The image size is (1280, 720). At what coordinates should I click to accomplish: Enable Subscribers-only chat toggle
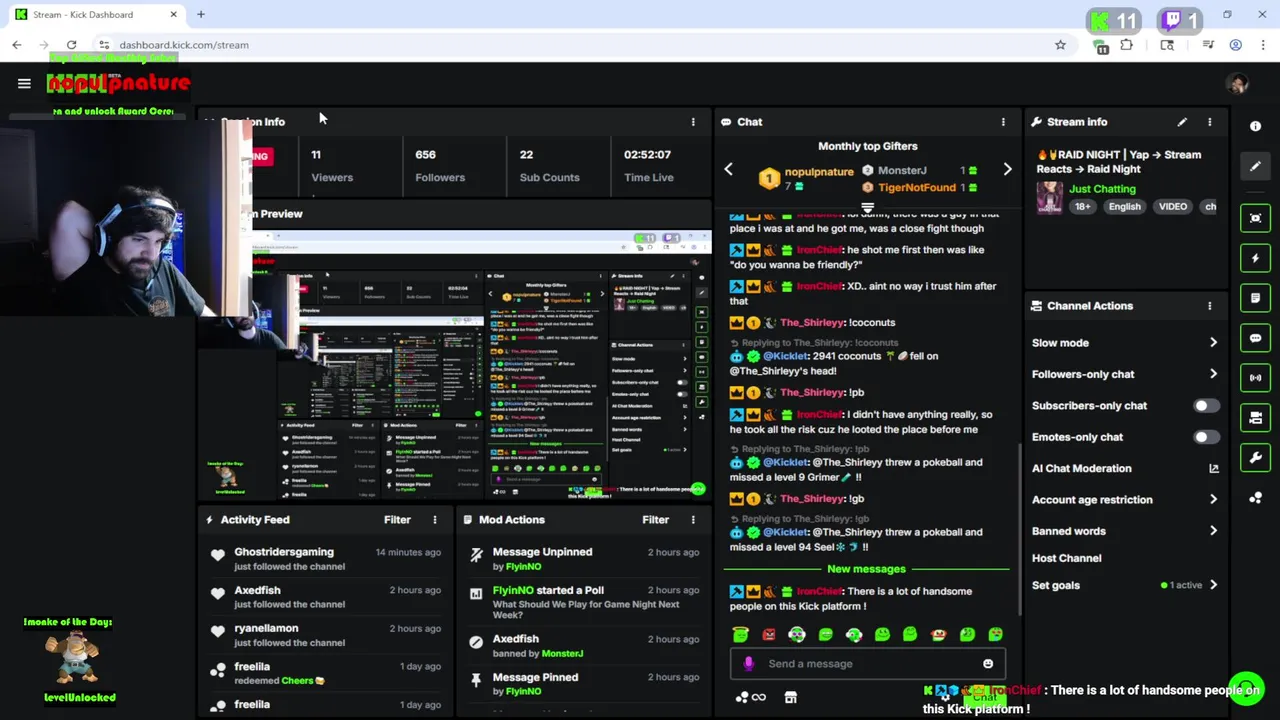pos(1207,406)
